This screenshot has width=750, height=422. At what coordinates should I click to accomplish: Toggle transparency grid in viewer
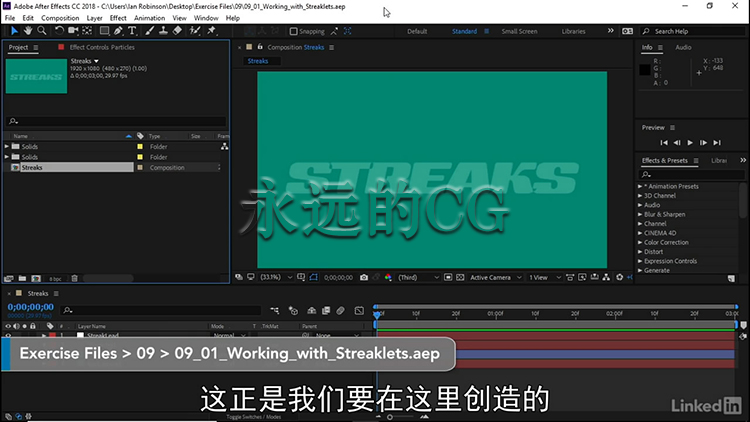click(460, 278)
